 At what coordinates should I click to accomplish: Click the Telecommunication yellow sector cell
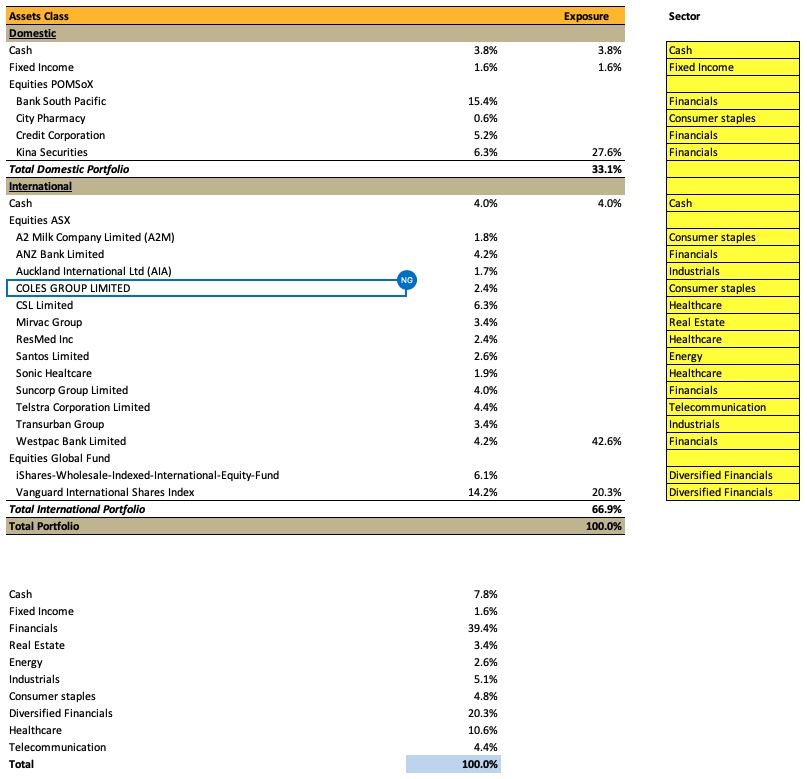pyautogui.click(x=732, y=407)
